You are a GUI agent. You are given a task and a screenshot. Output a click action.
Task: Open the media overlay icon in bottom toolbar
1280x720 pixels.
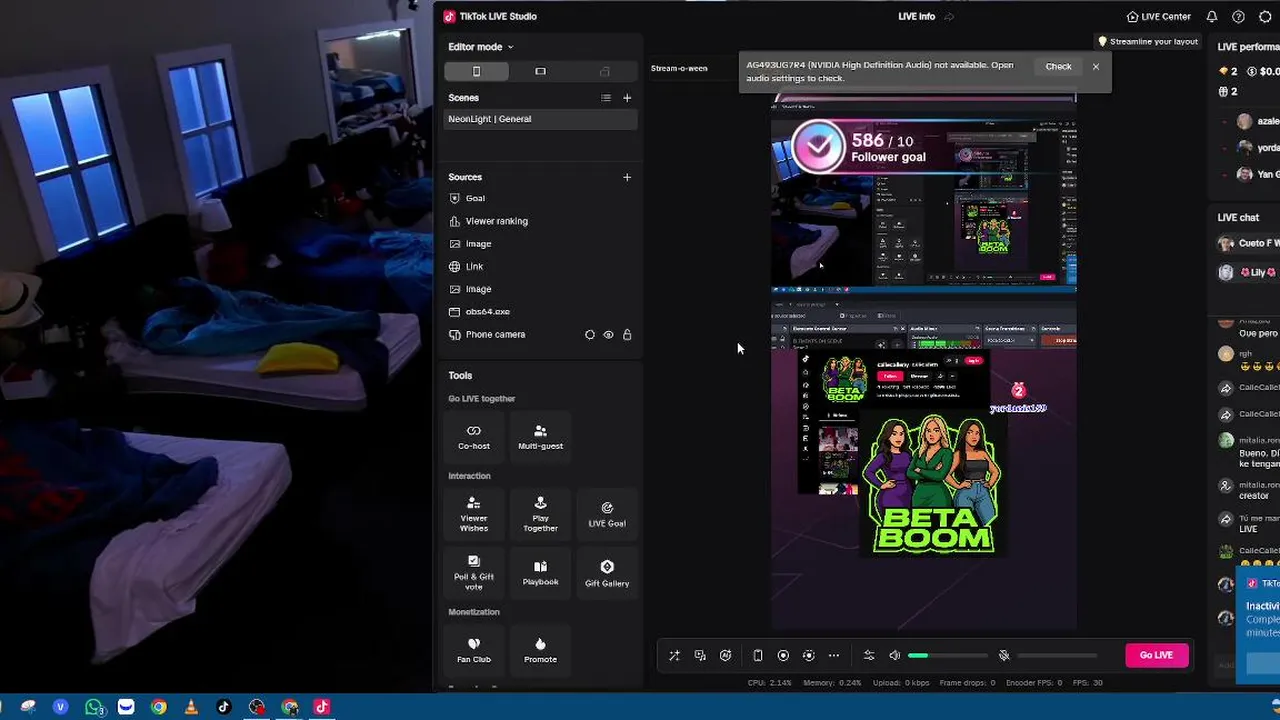tap(700, 656)
